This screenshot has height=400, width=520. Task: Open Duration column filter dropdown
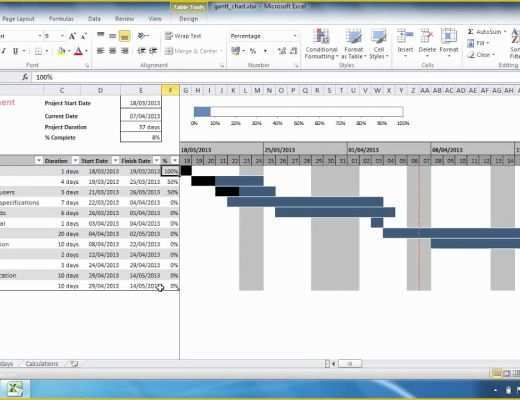75,160
